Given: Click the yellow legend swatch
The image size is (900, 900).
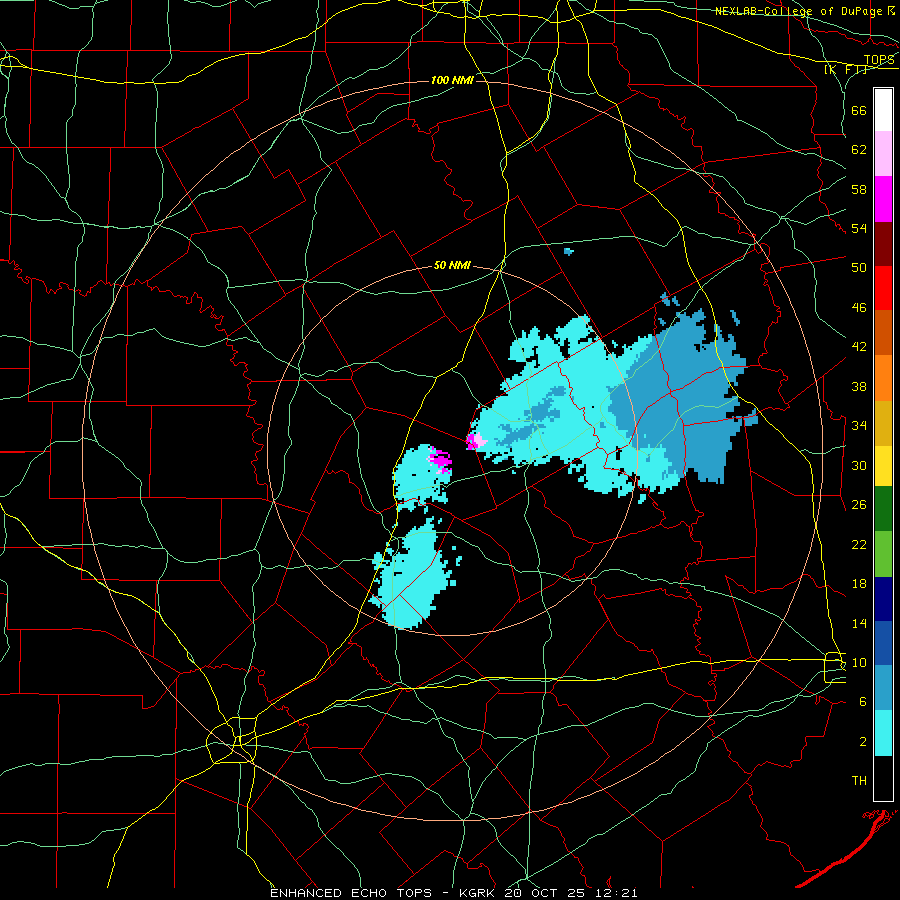Looking at the screenshot, I should [x=883, y=465].
